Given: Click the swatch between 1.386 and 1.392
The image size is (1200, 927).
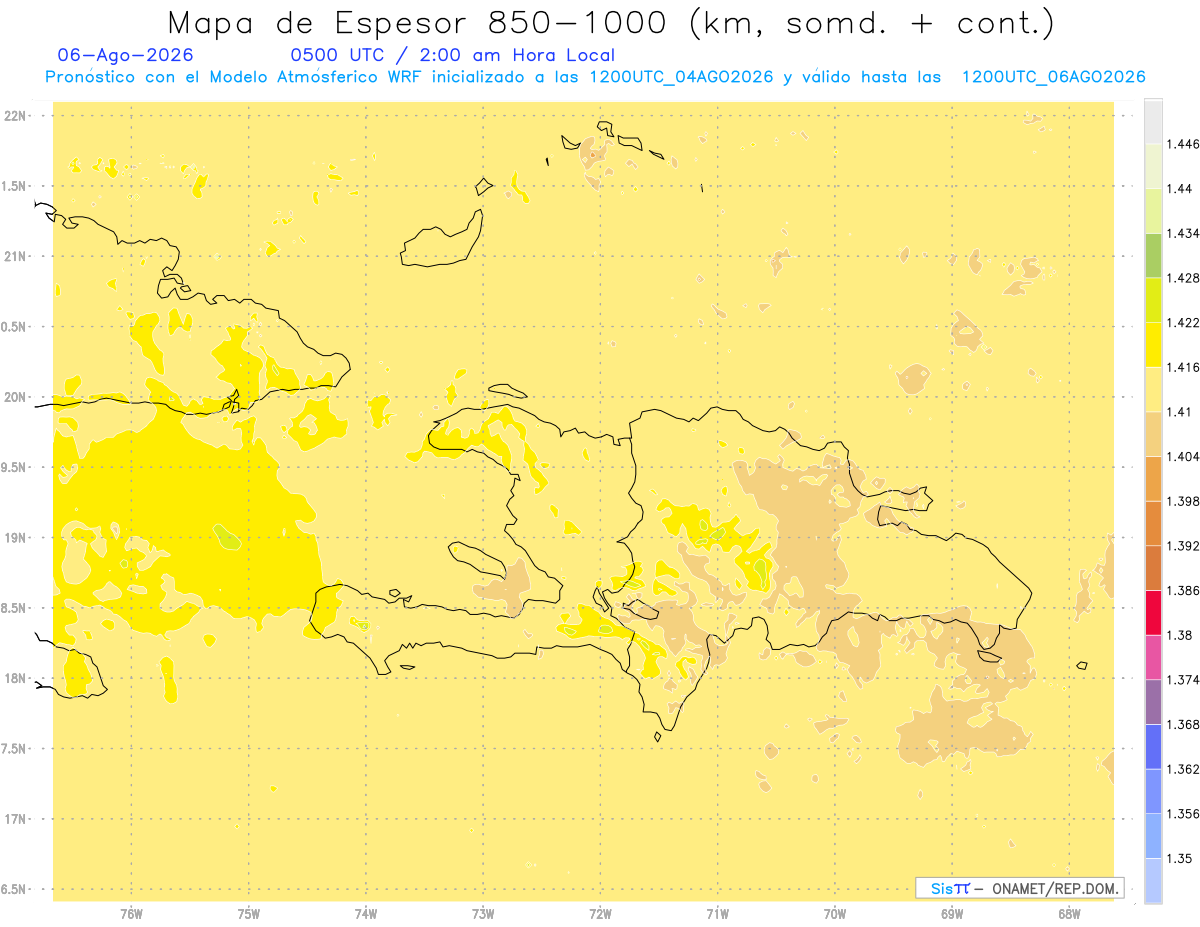Looking at the screenshot, I should (x=1153, y=568).
